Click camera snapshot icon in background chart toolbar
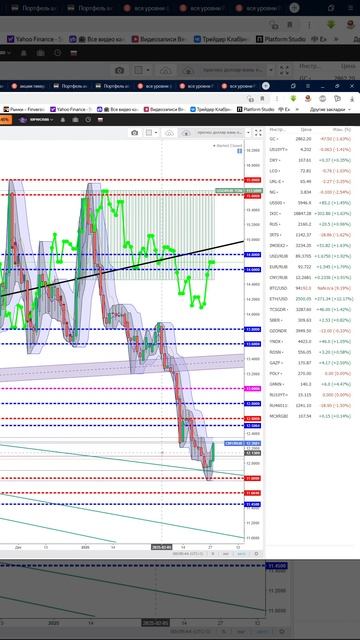Viewport: 360px width, 640px height. pyautogui.click(x=119, y=71)
